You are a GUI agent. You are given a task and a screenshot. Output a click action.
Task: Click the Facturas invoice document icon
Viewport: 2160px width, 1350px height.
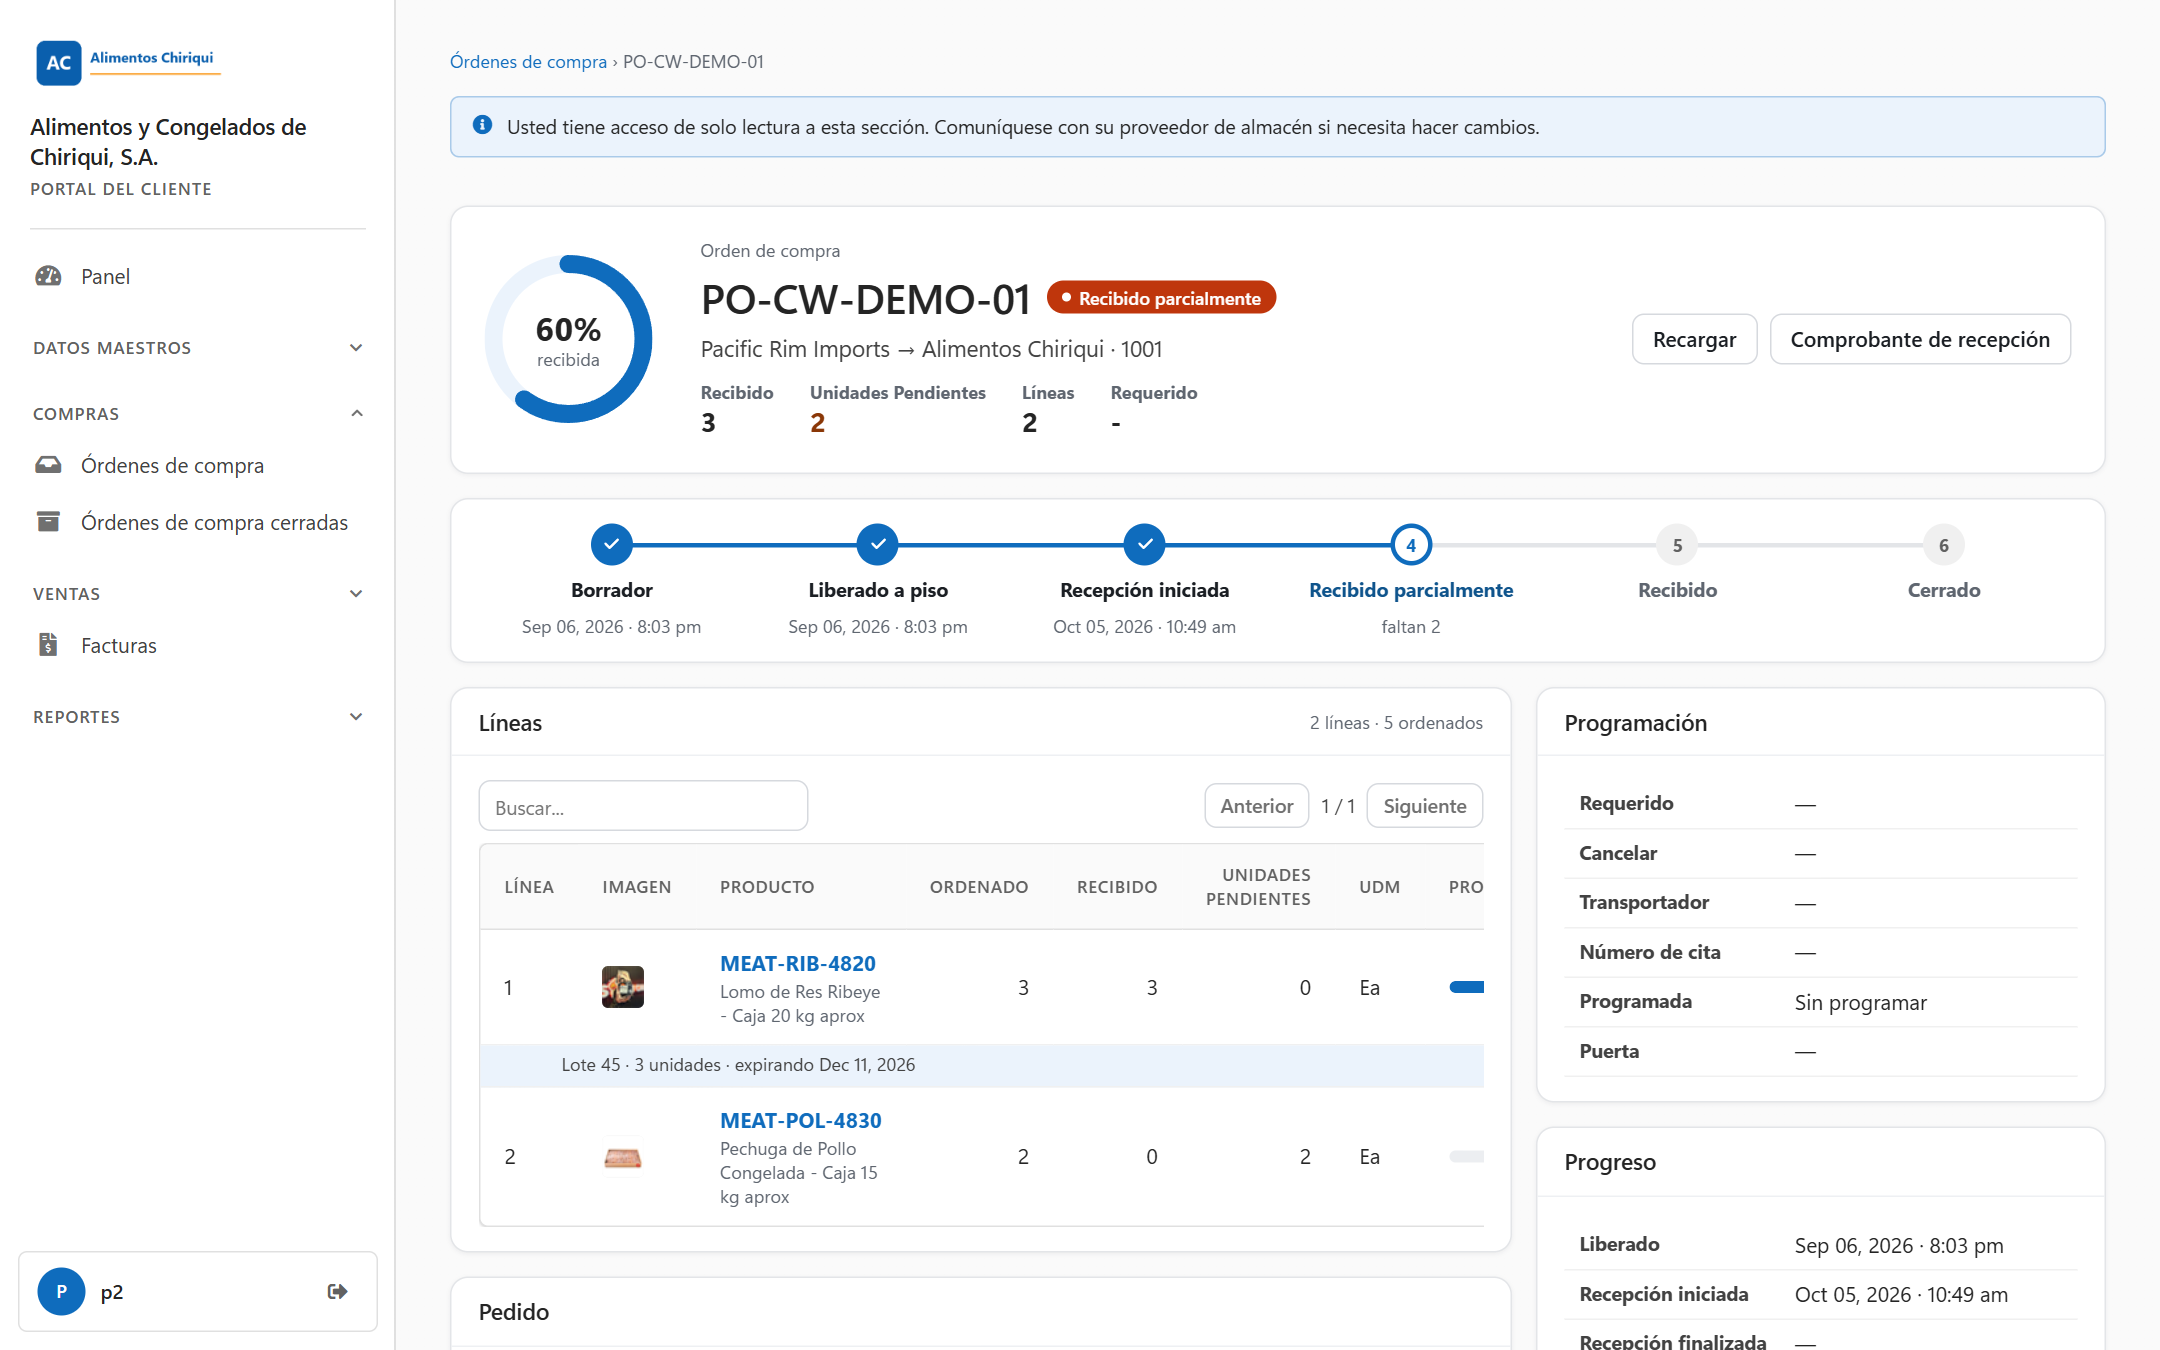tap(48, 645)
